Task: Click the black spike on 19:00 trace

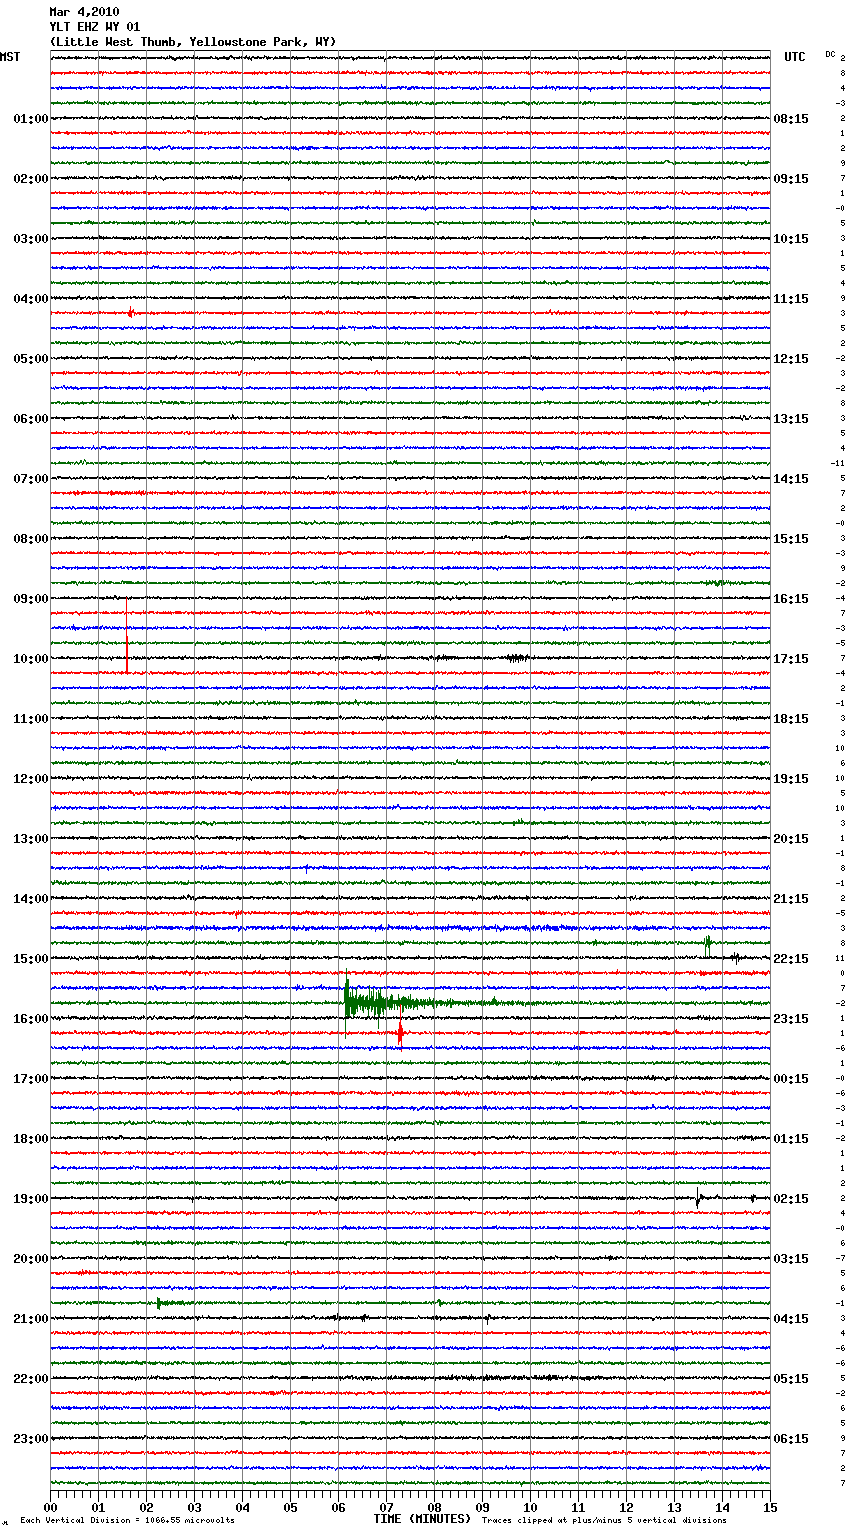Action: click(698, 1197)
